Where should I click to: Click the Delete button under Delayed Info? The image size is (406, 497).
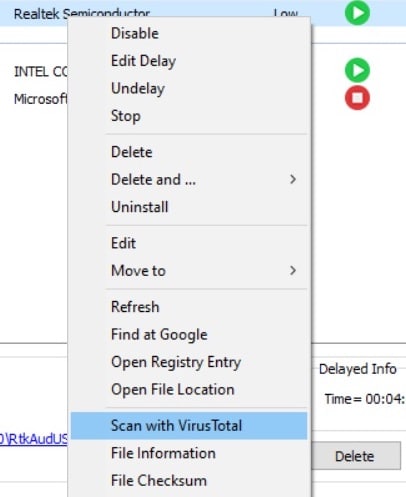[355, 456]
